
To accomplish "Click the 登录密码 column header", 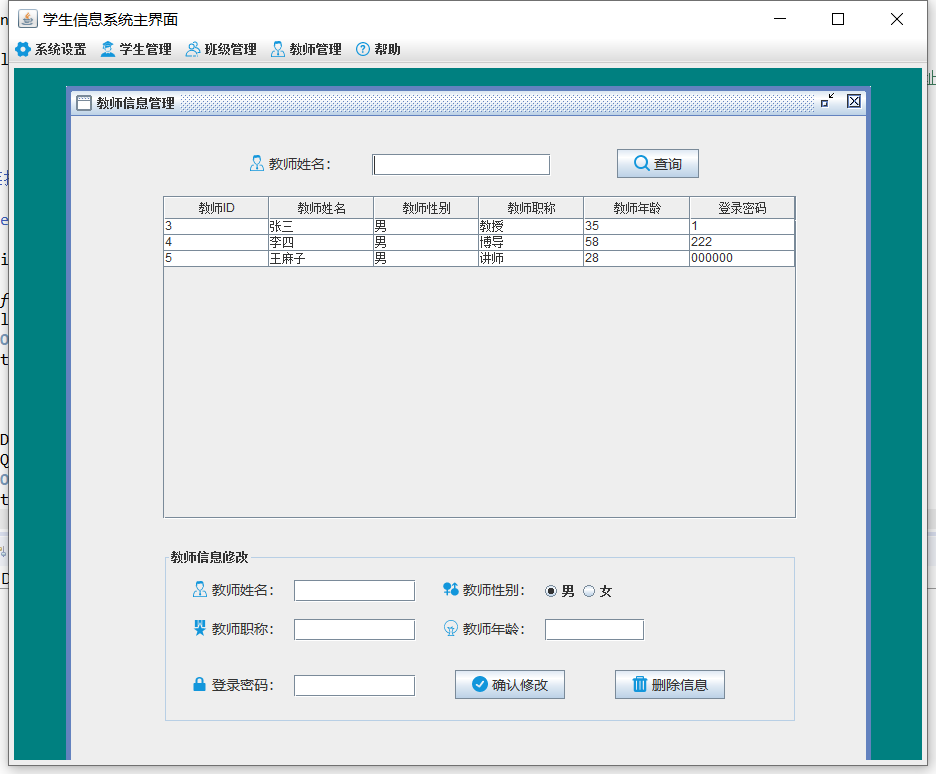I will 742,208.
